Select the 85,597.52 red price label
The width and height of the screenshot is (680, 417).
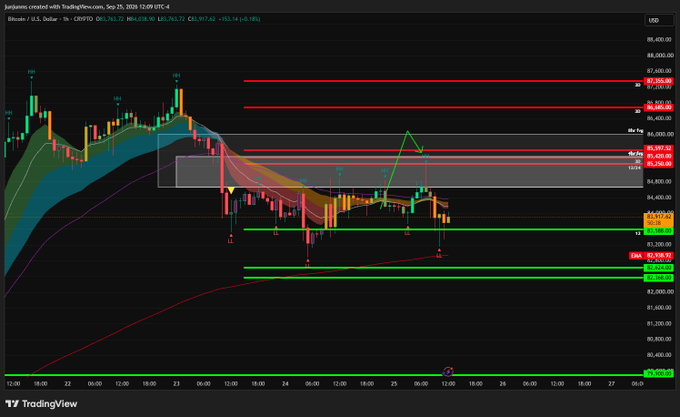[x=659, y=148]
